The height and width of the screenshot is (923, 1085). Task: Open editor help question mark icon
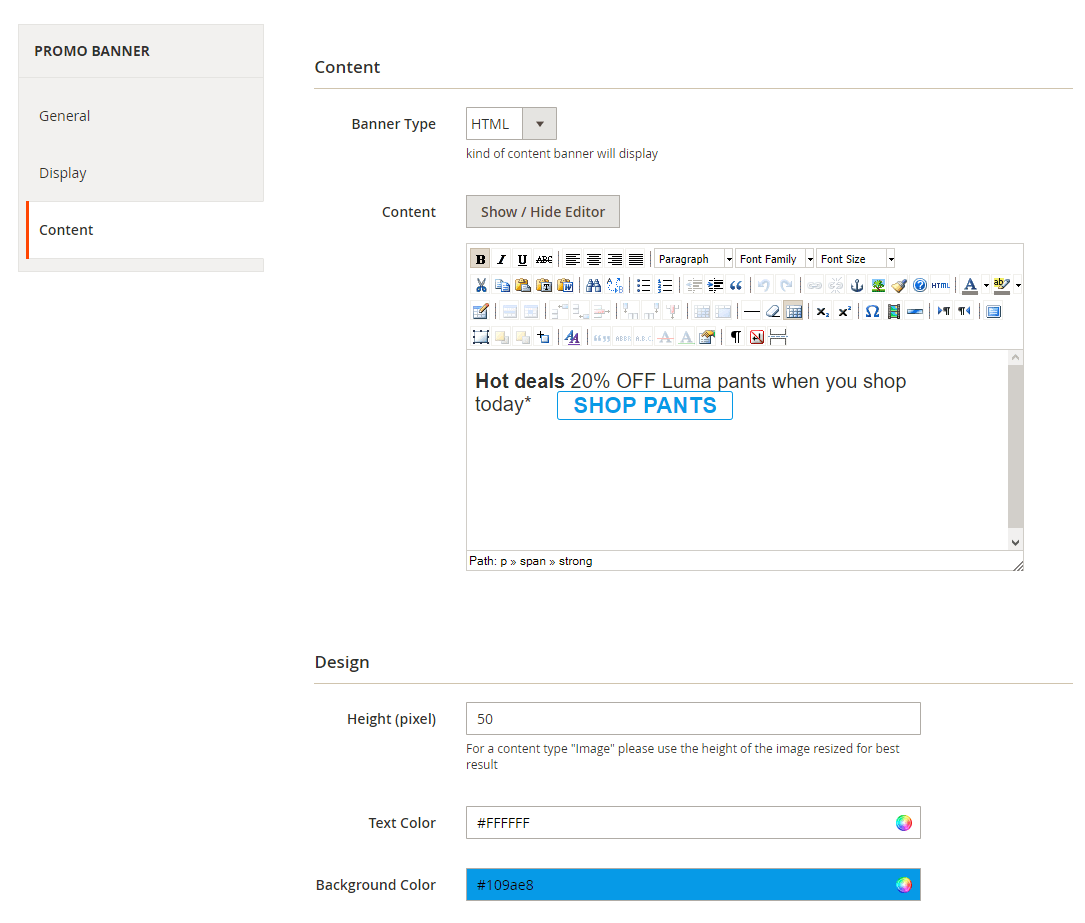[x=920, y=285]
